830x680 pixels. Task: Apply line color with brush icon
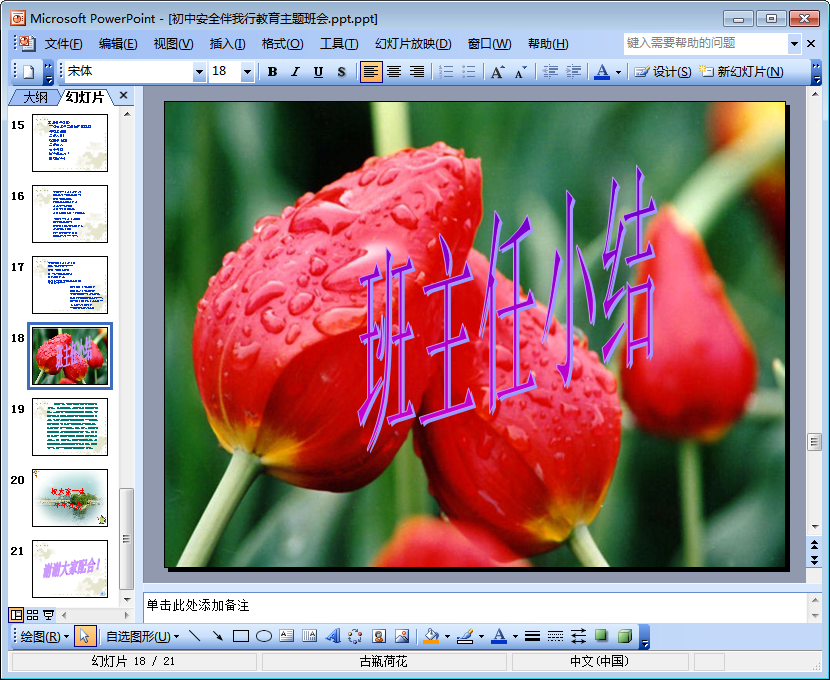pyautogui.click(x=465, y=636)
